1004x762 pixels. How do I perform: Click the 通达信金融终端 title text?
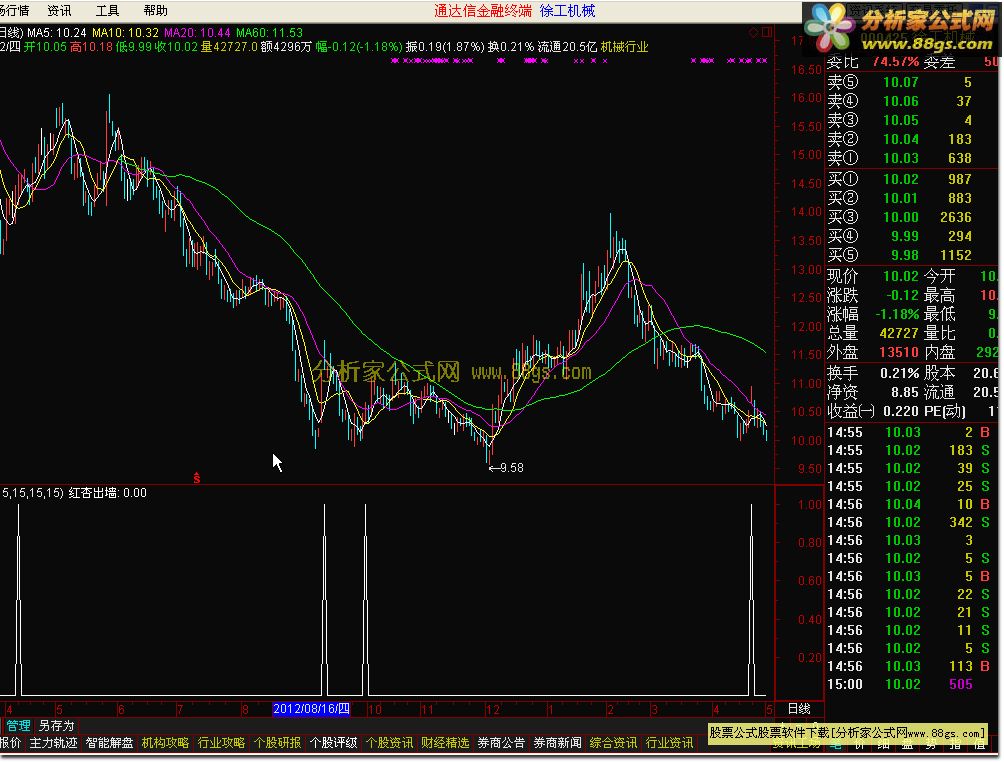click(x=483, y=11)
